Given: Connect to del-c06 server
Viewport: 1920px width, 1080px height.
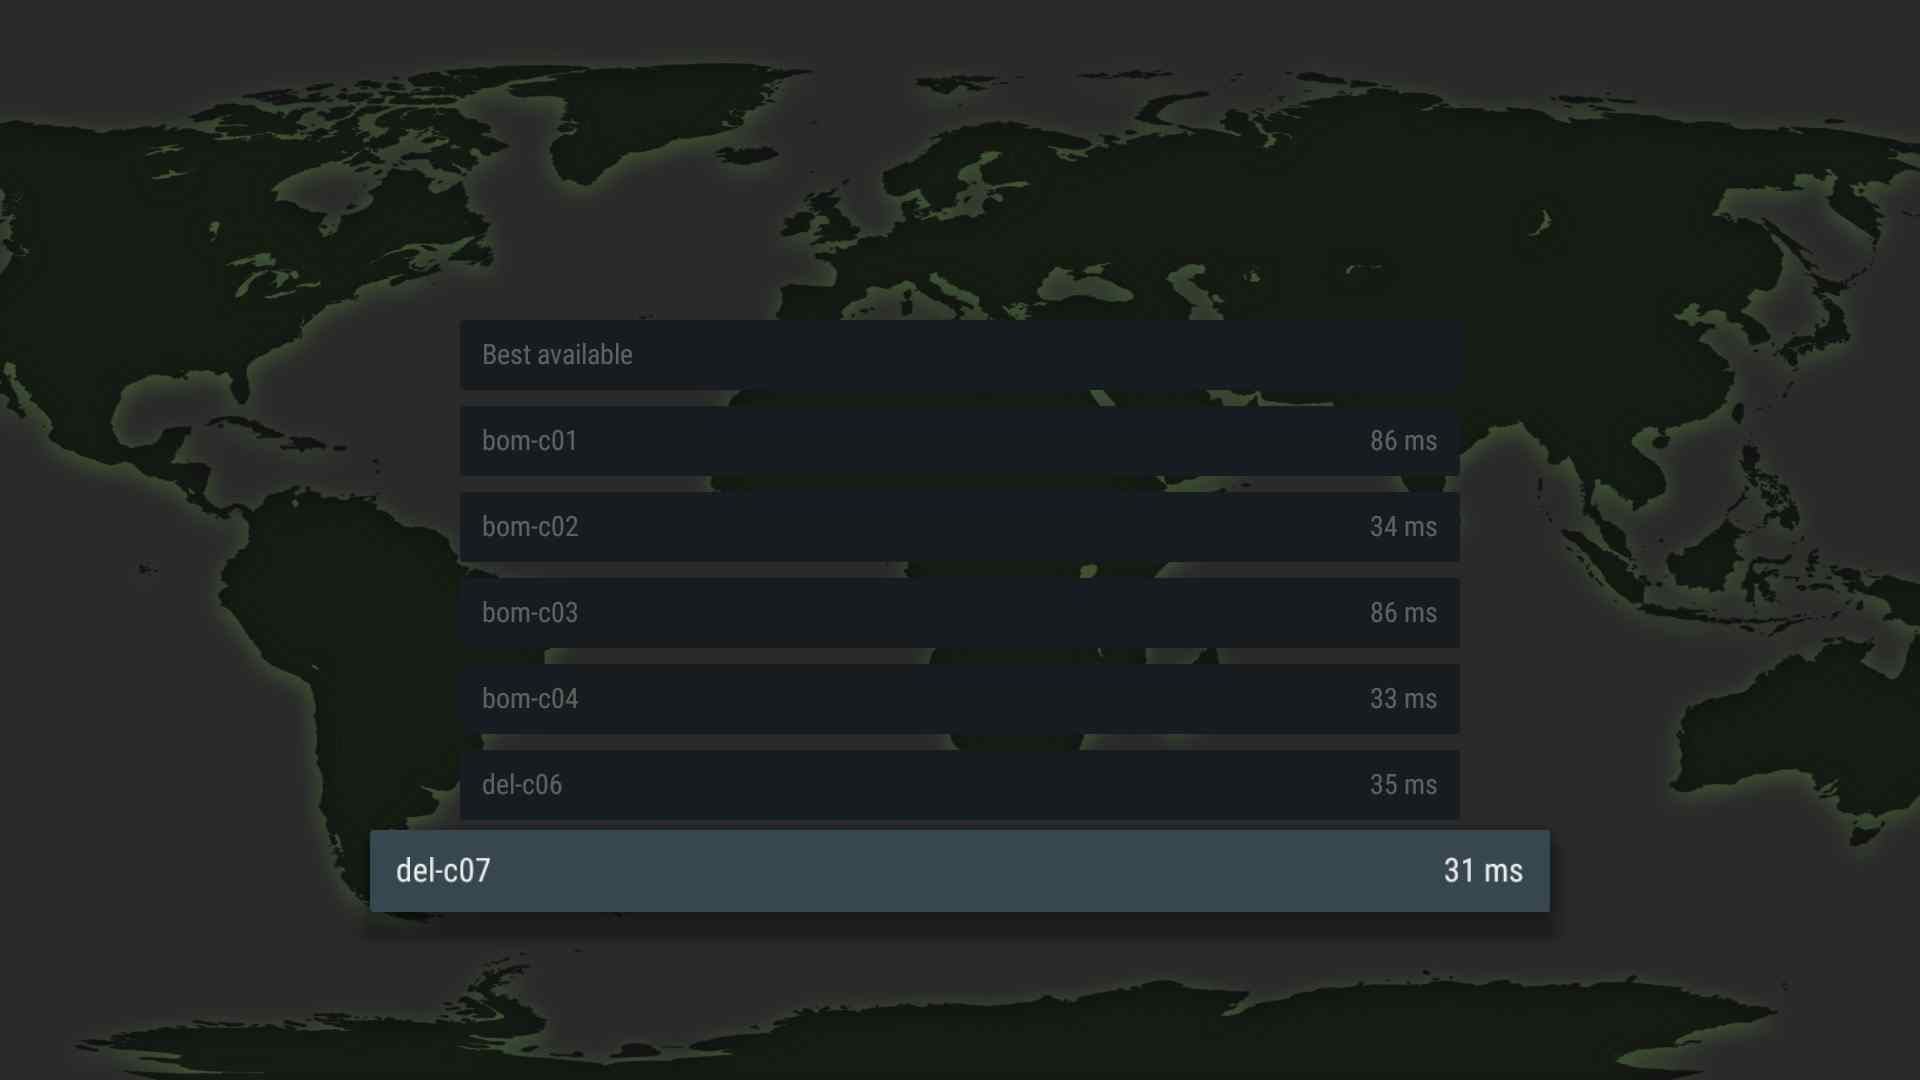Looking at the screenshot, I should coord(960,785).
